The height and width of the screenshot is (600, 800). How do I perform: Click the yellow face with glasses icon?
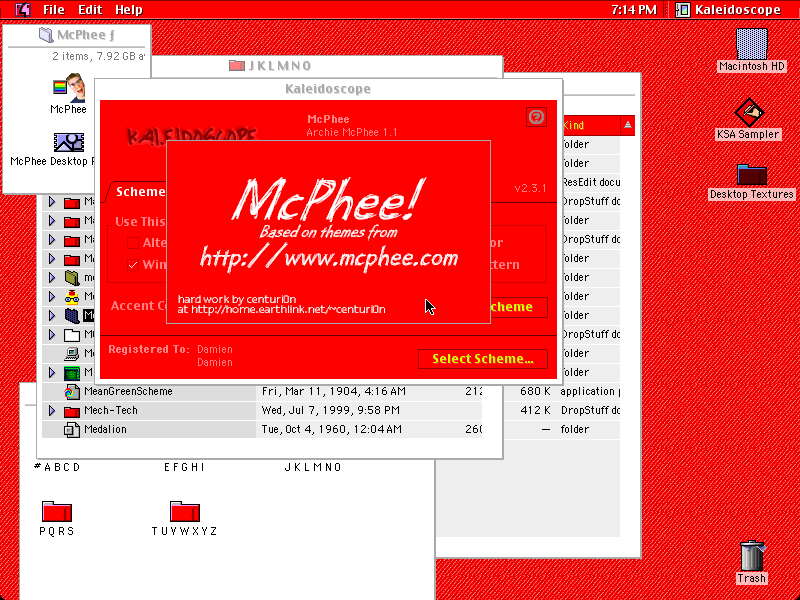coord(72,296)
